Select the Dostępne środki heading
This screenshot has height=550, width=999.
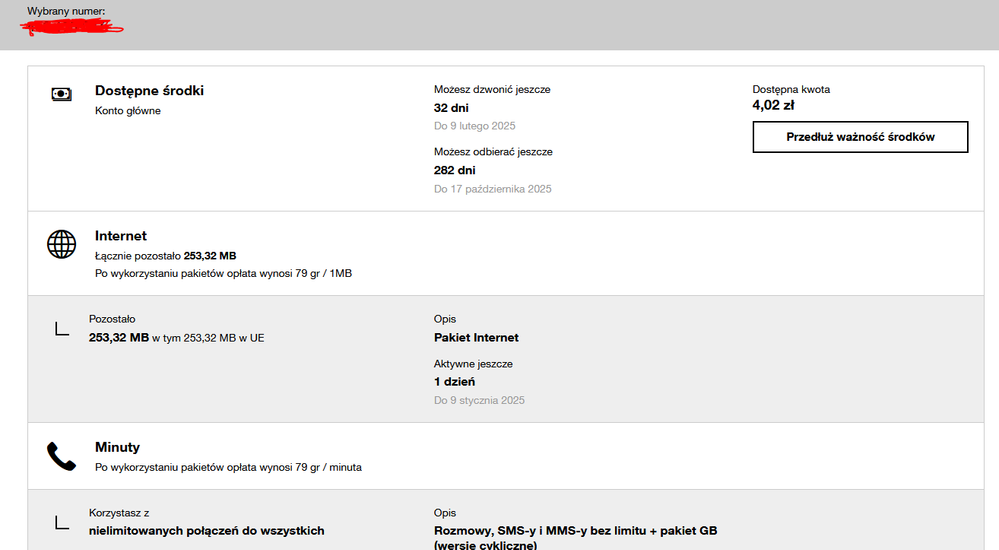coord(149,91)
